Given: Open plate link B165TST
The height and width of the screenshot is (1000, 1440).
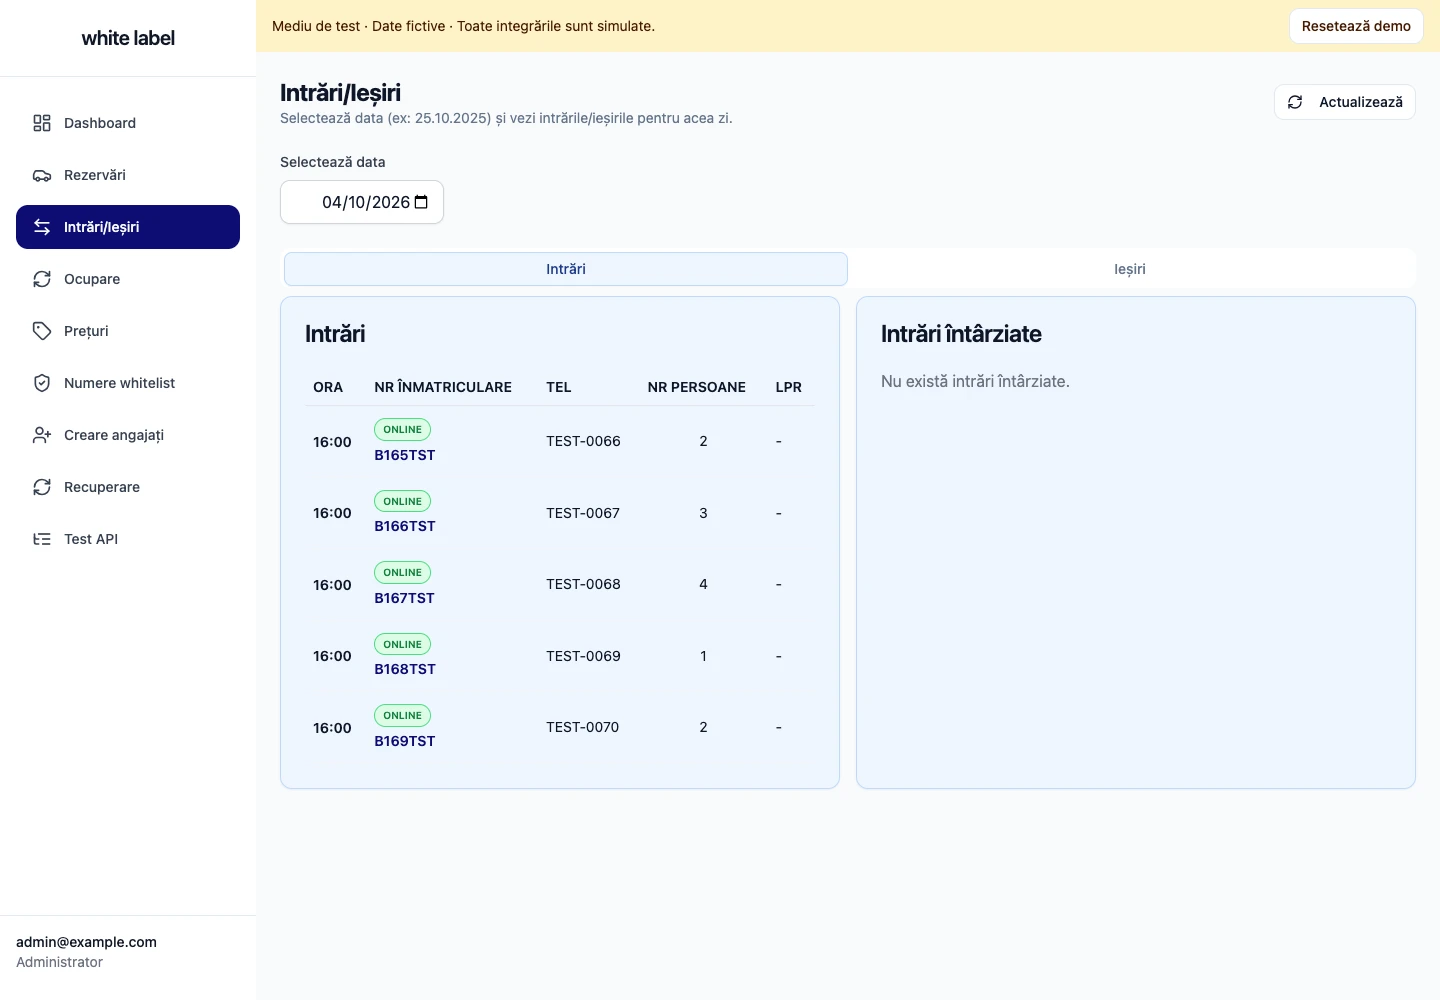Looking at the screenshot, I should pyautogui.click(x=405, y=455).
